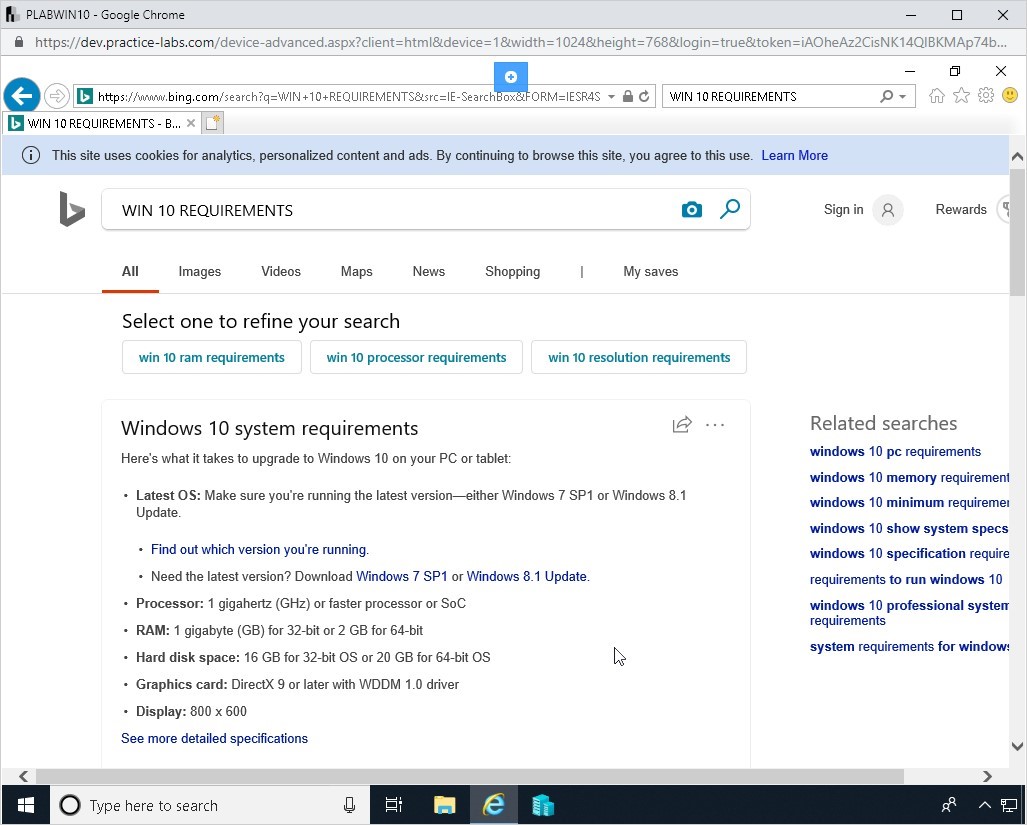
Task: Open the My saves tab
Action: tap(650, 271)
